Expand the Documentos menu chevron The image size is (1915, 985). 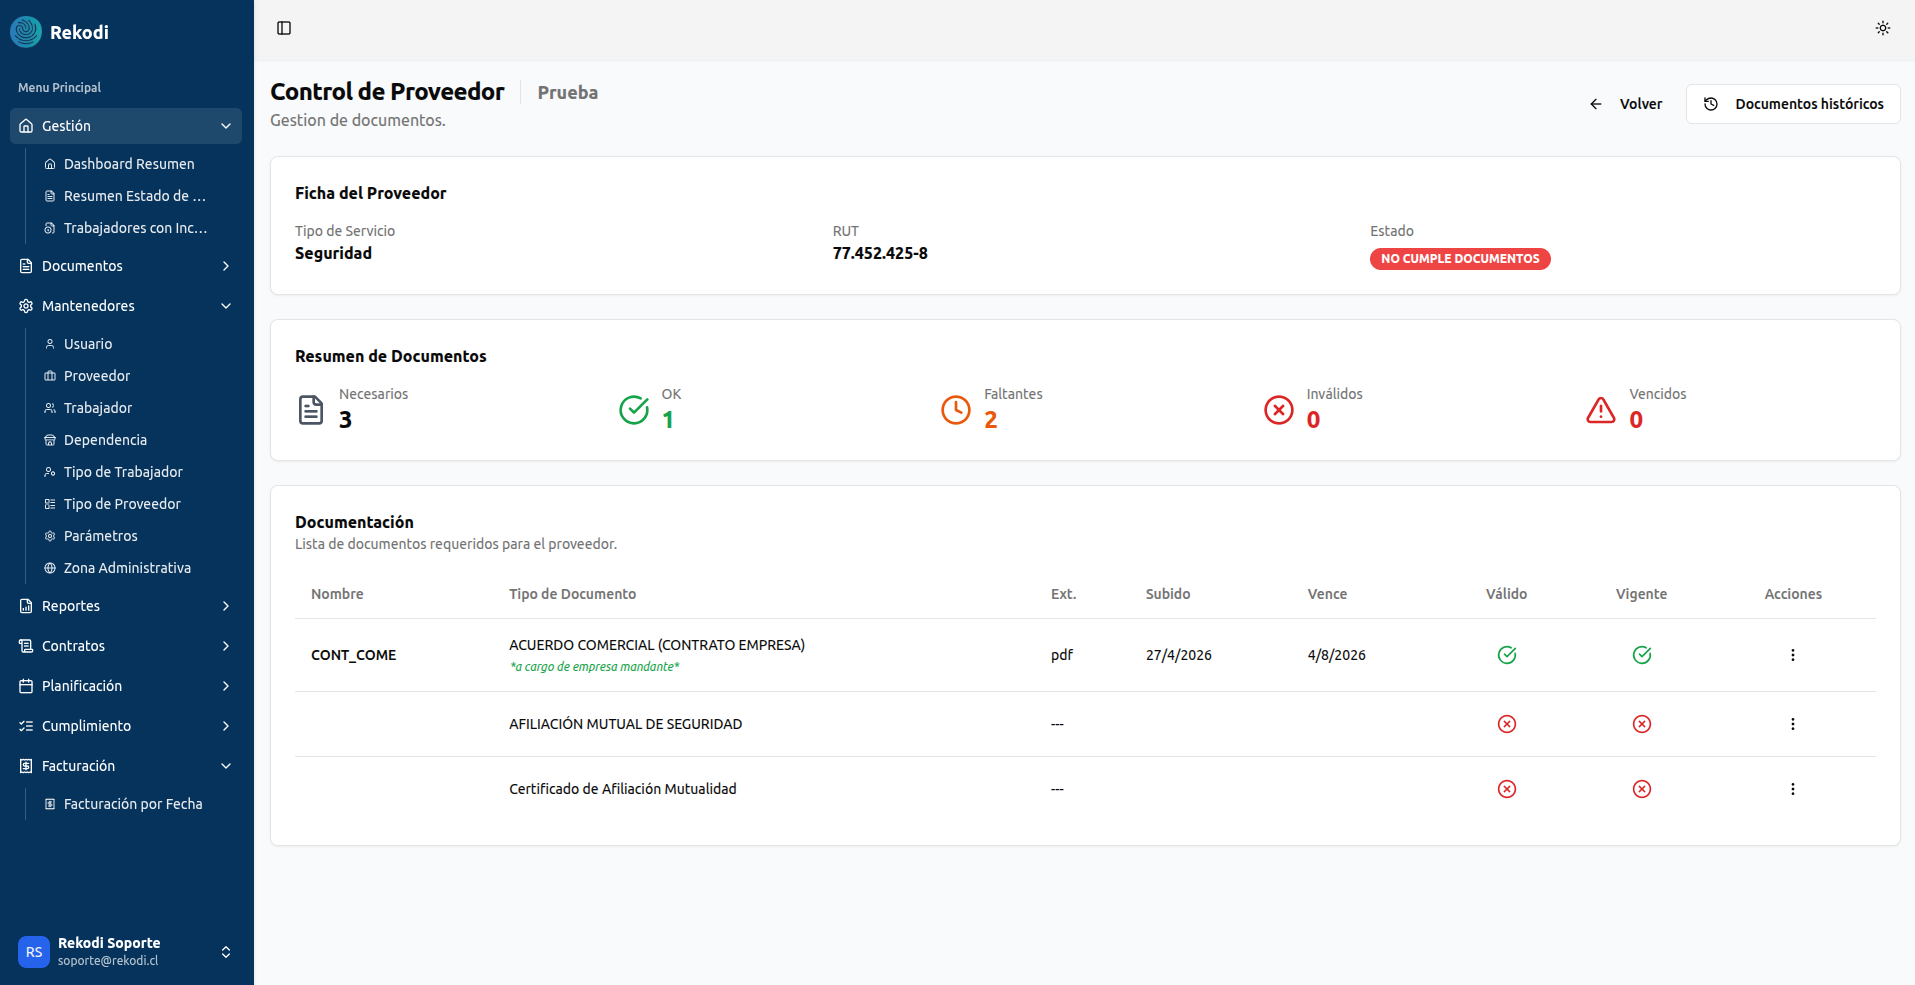click(226, 266)
